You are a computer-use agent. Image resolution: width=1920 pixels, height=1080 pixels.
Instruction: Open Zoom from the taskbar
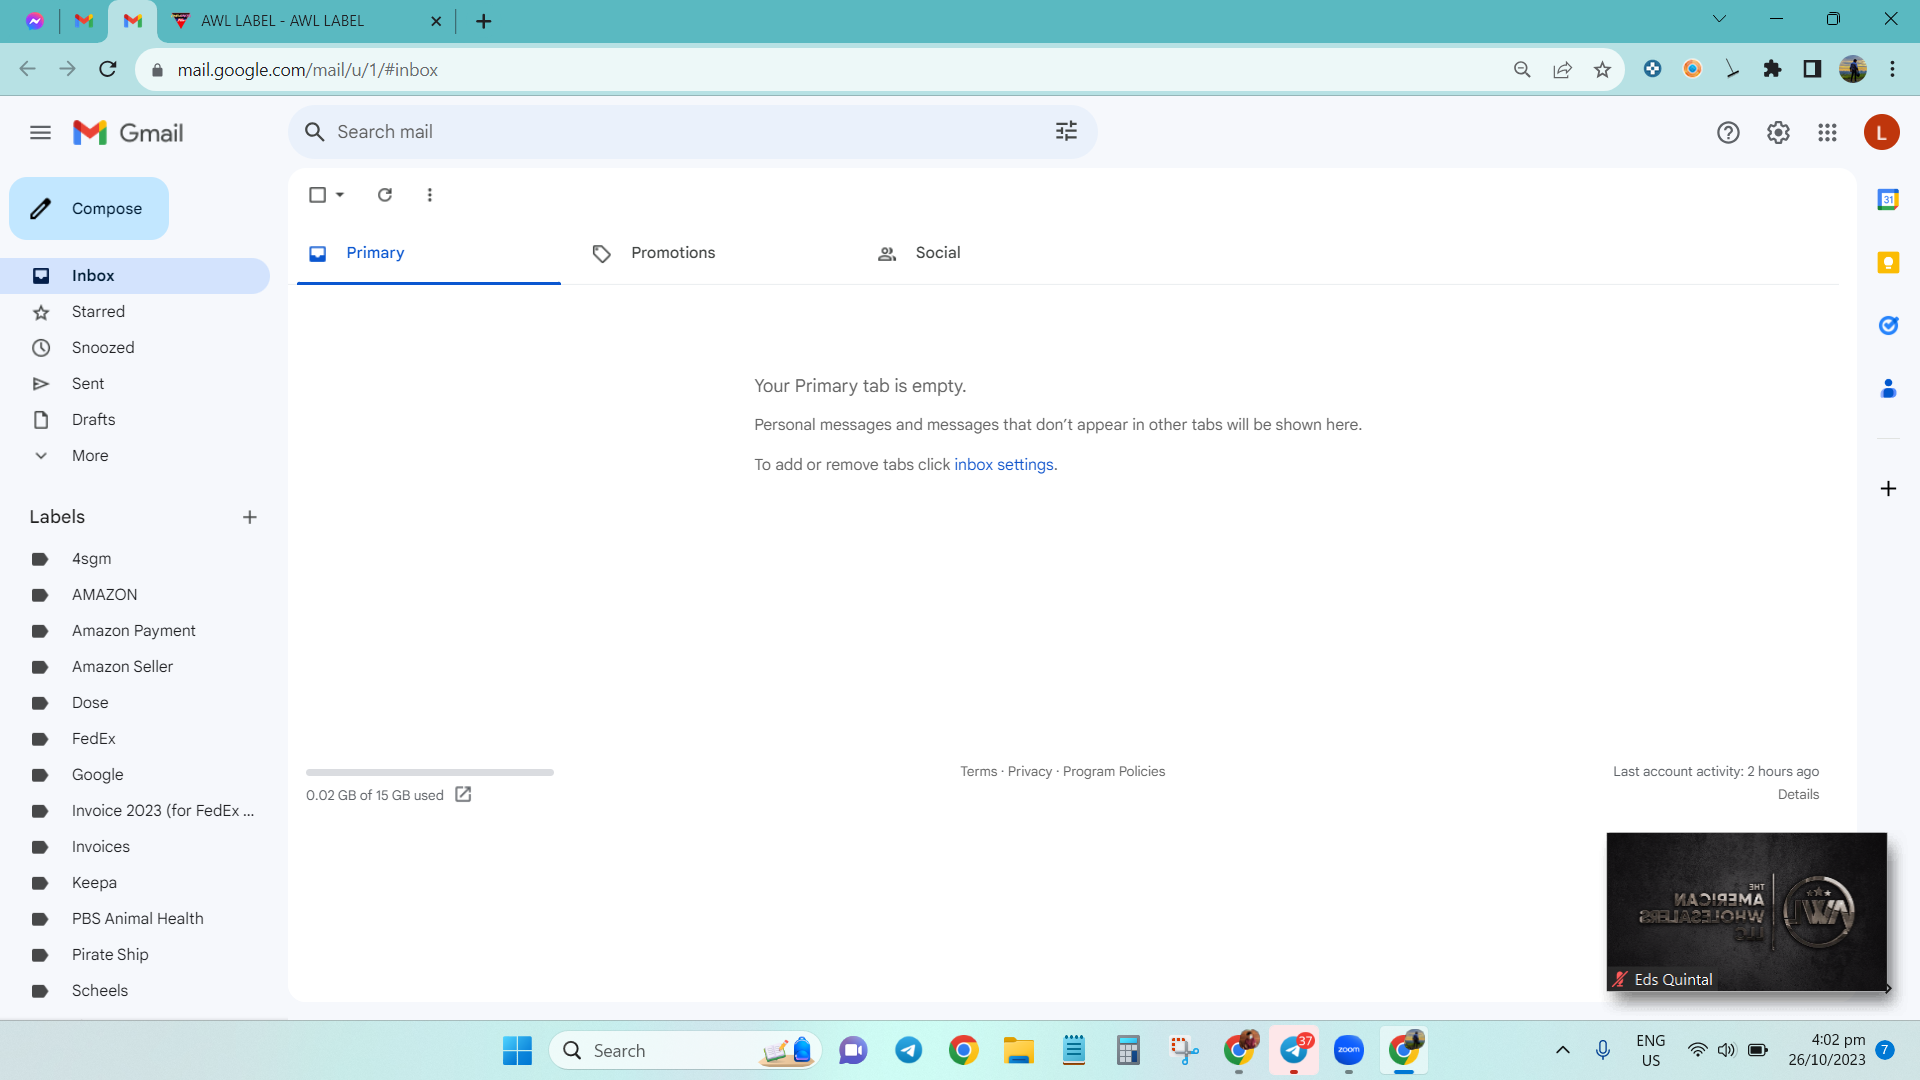click(x=1349, y=1051)
